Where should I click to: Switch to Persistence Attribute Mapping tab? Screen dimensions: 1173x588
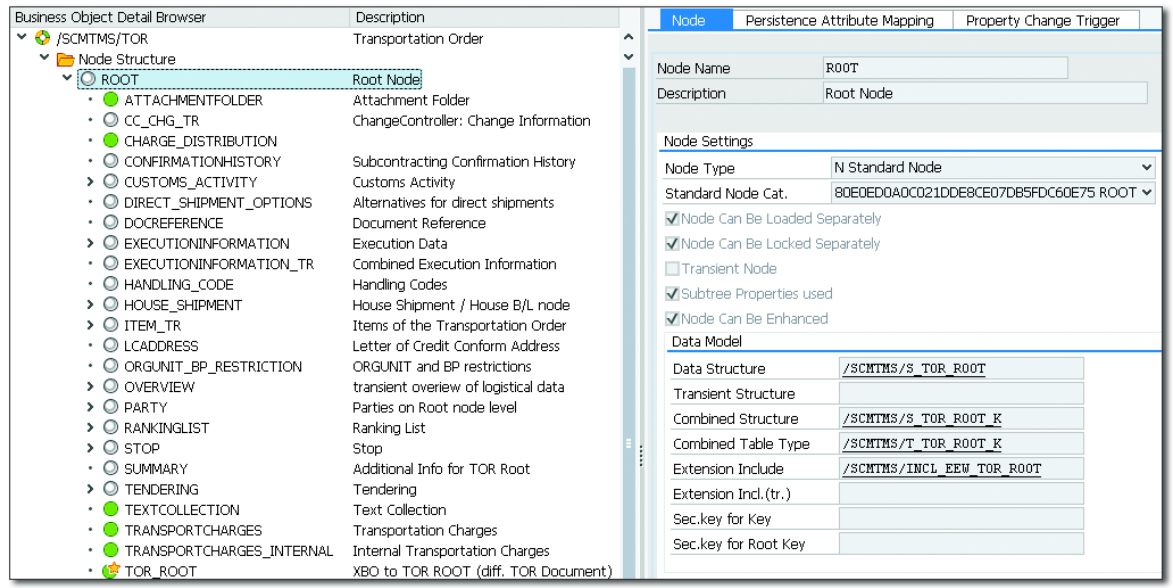839,20
